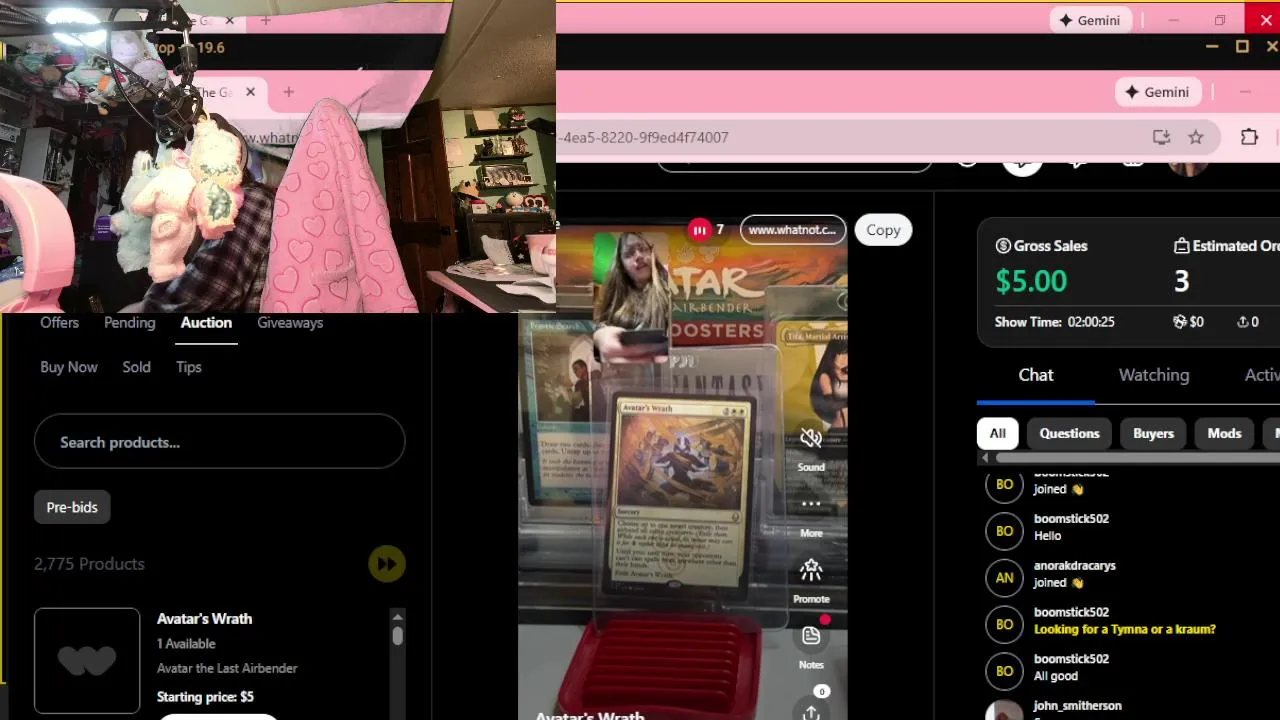Click the address bar URL text
The height and width of the screenshot is (720, 1280).
click(645, 137)
